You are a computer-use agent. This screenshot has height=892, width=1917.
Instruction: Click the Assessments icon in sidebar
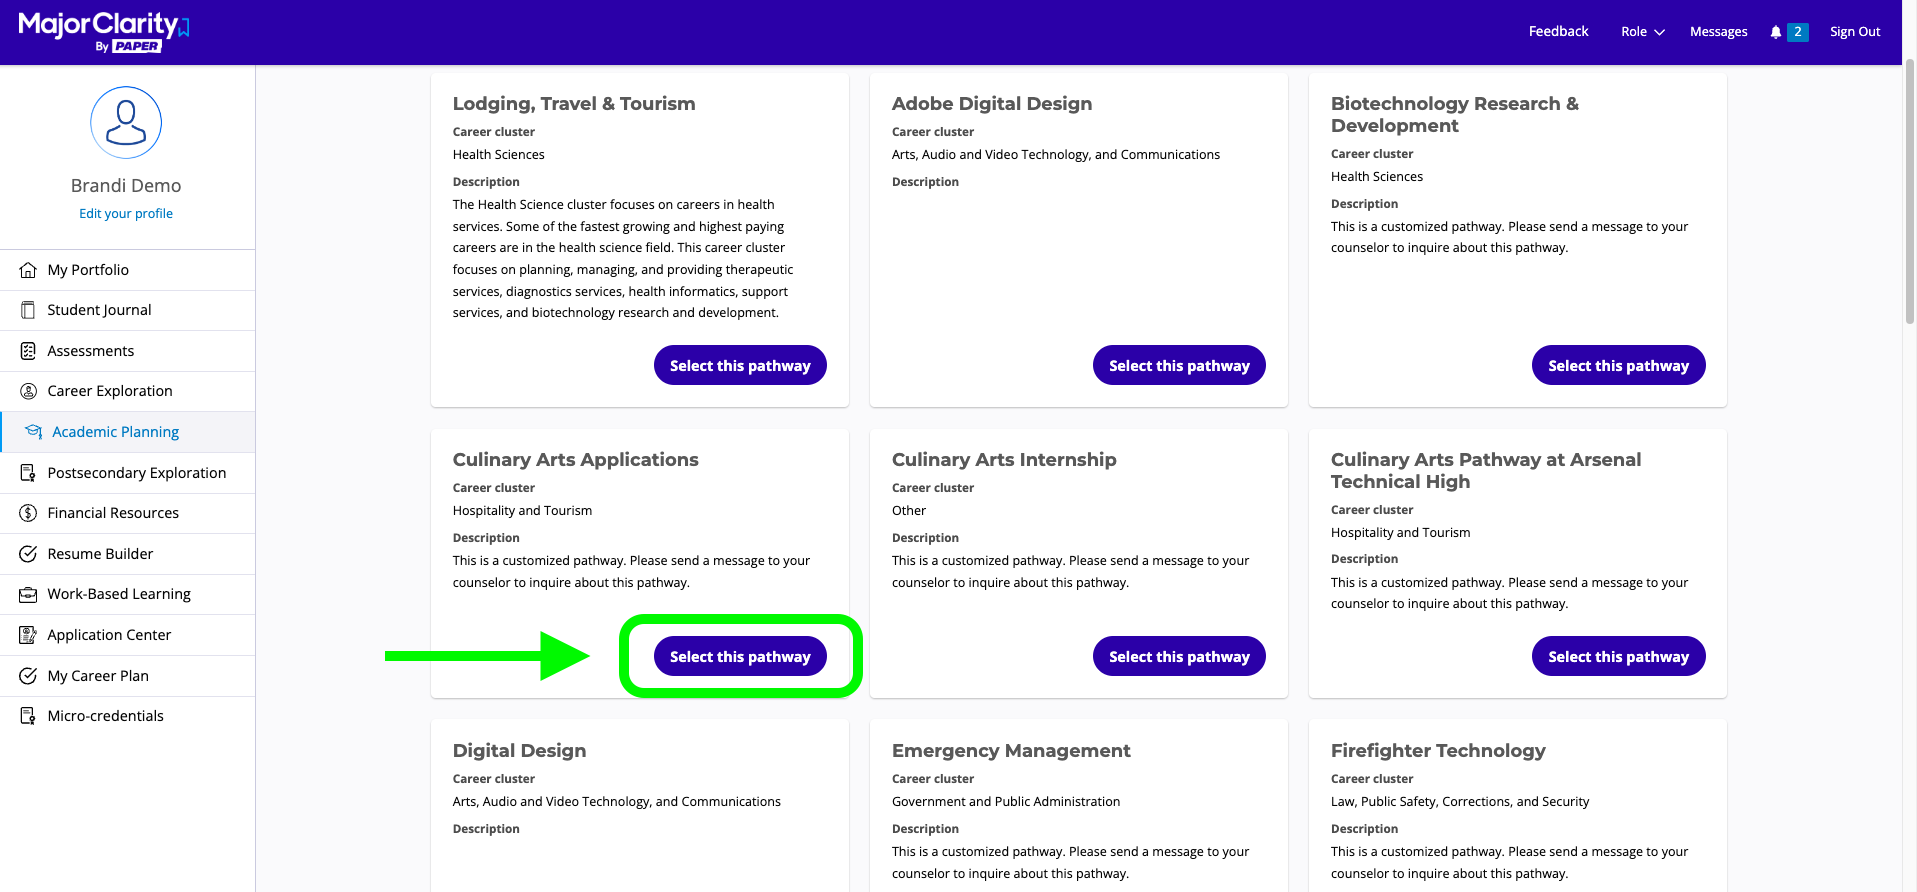[28, 351]
